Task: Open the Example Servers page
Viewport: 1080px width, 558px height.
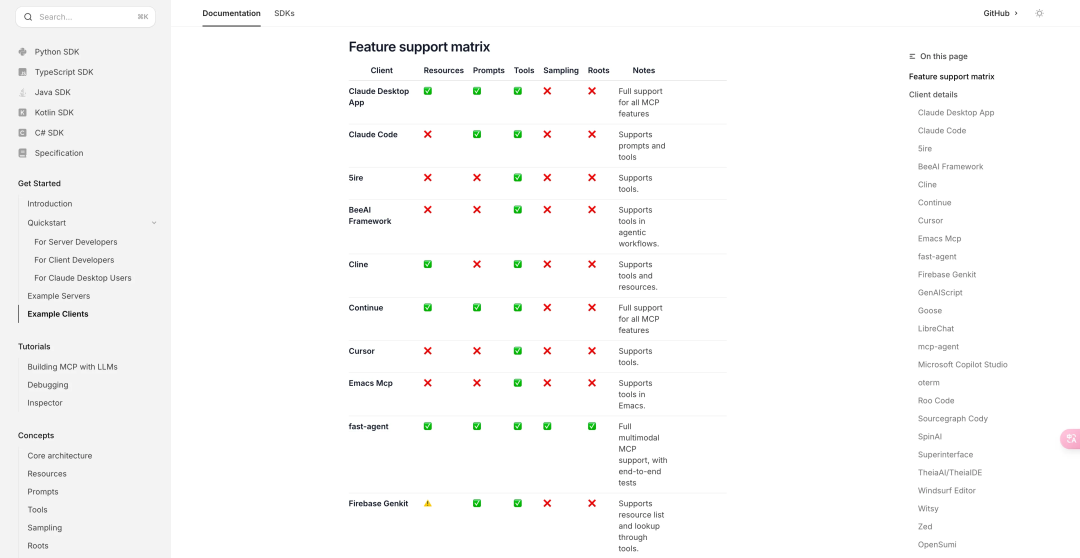Action: pos(59,296)
